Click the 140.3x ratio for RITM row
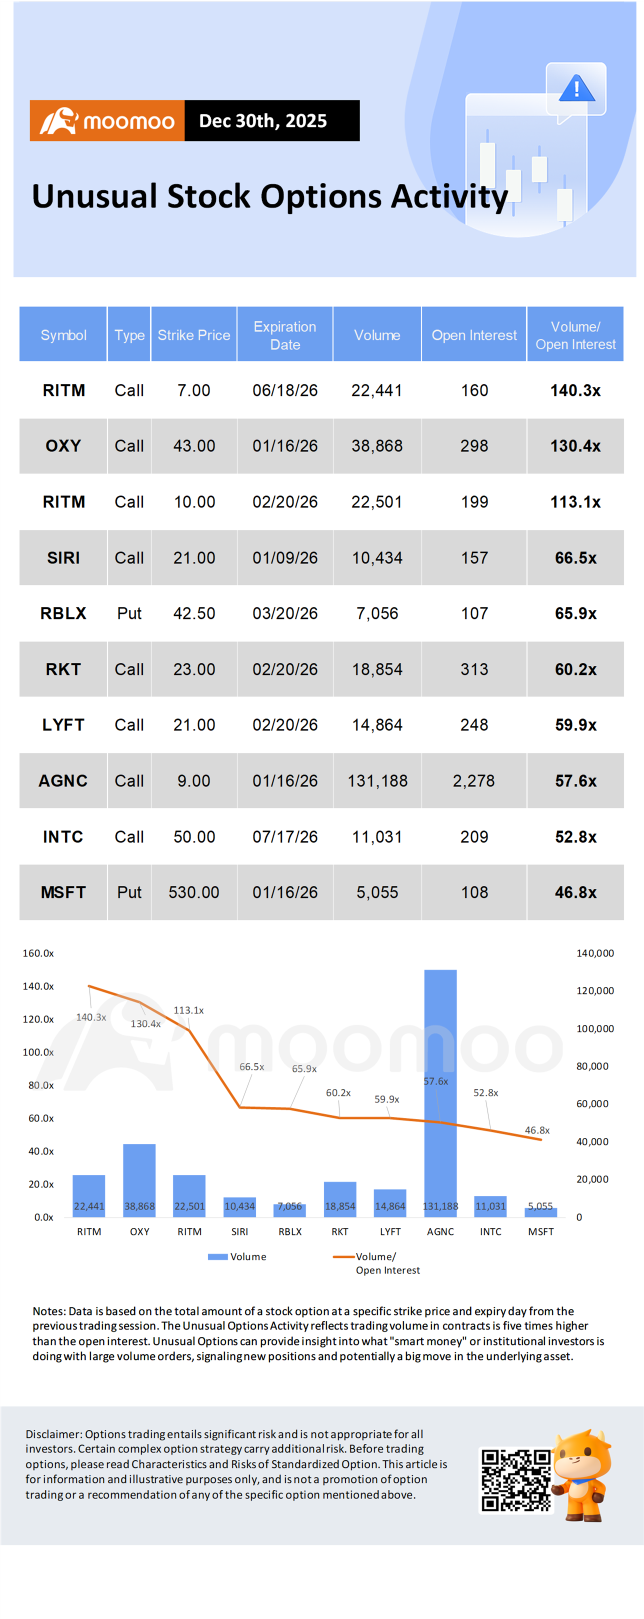Viewport: 644px width, 1619px height. tap(576, 390)
